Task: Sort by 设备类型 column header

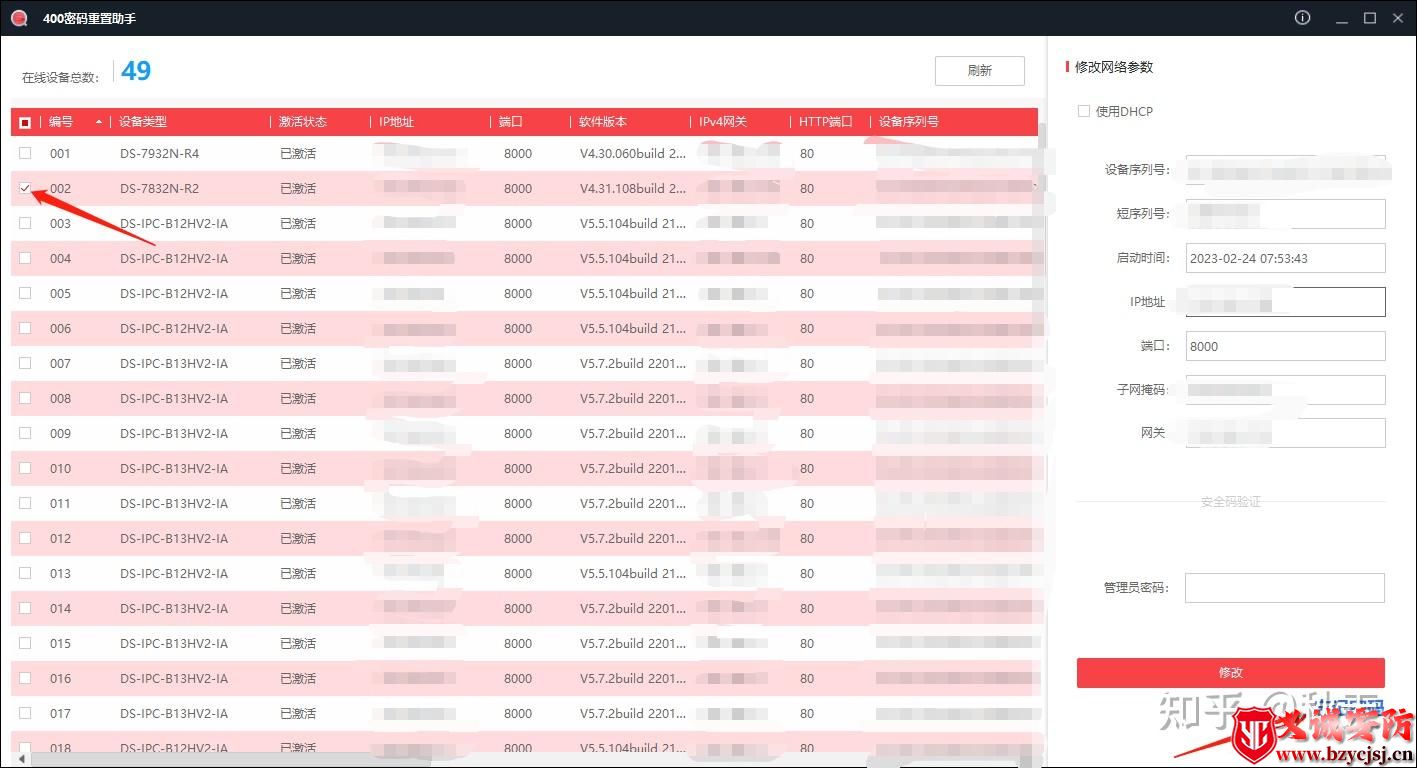Action: 143,122
